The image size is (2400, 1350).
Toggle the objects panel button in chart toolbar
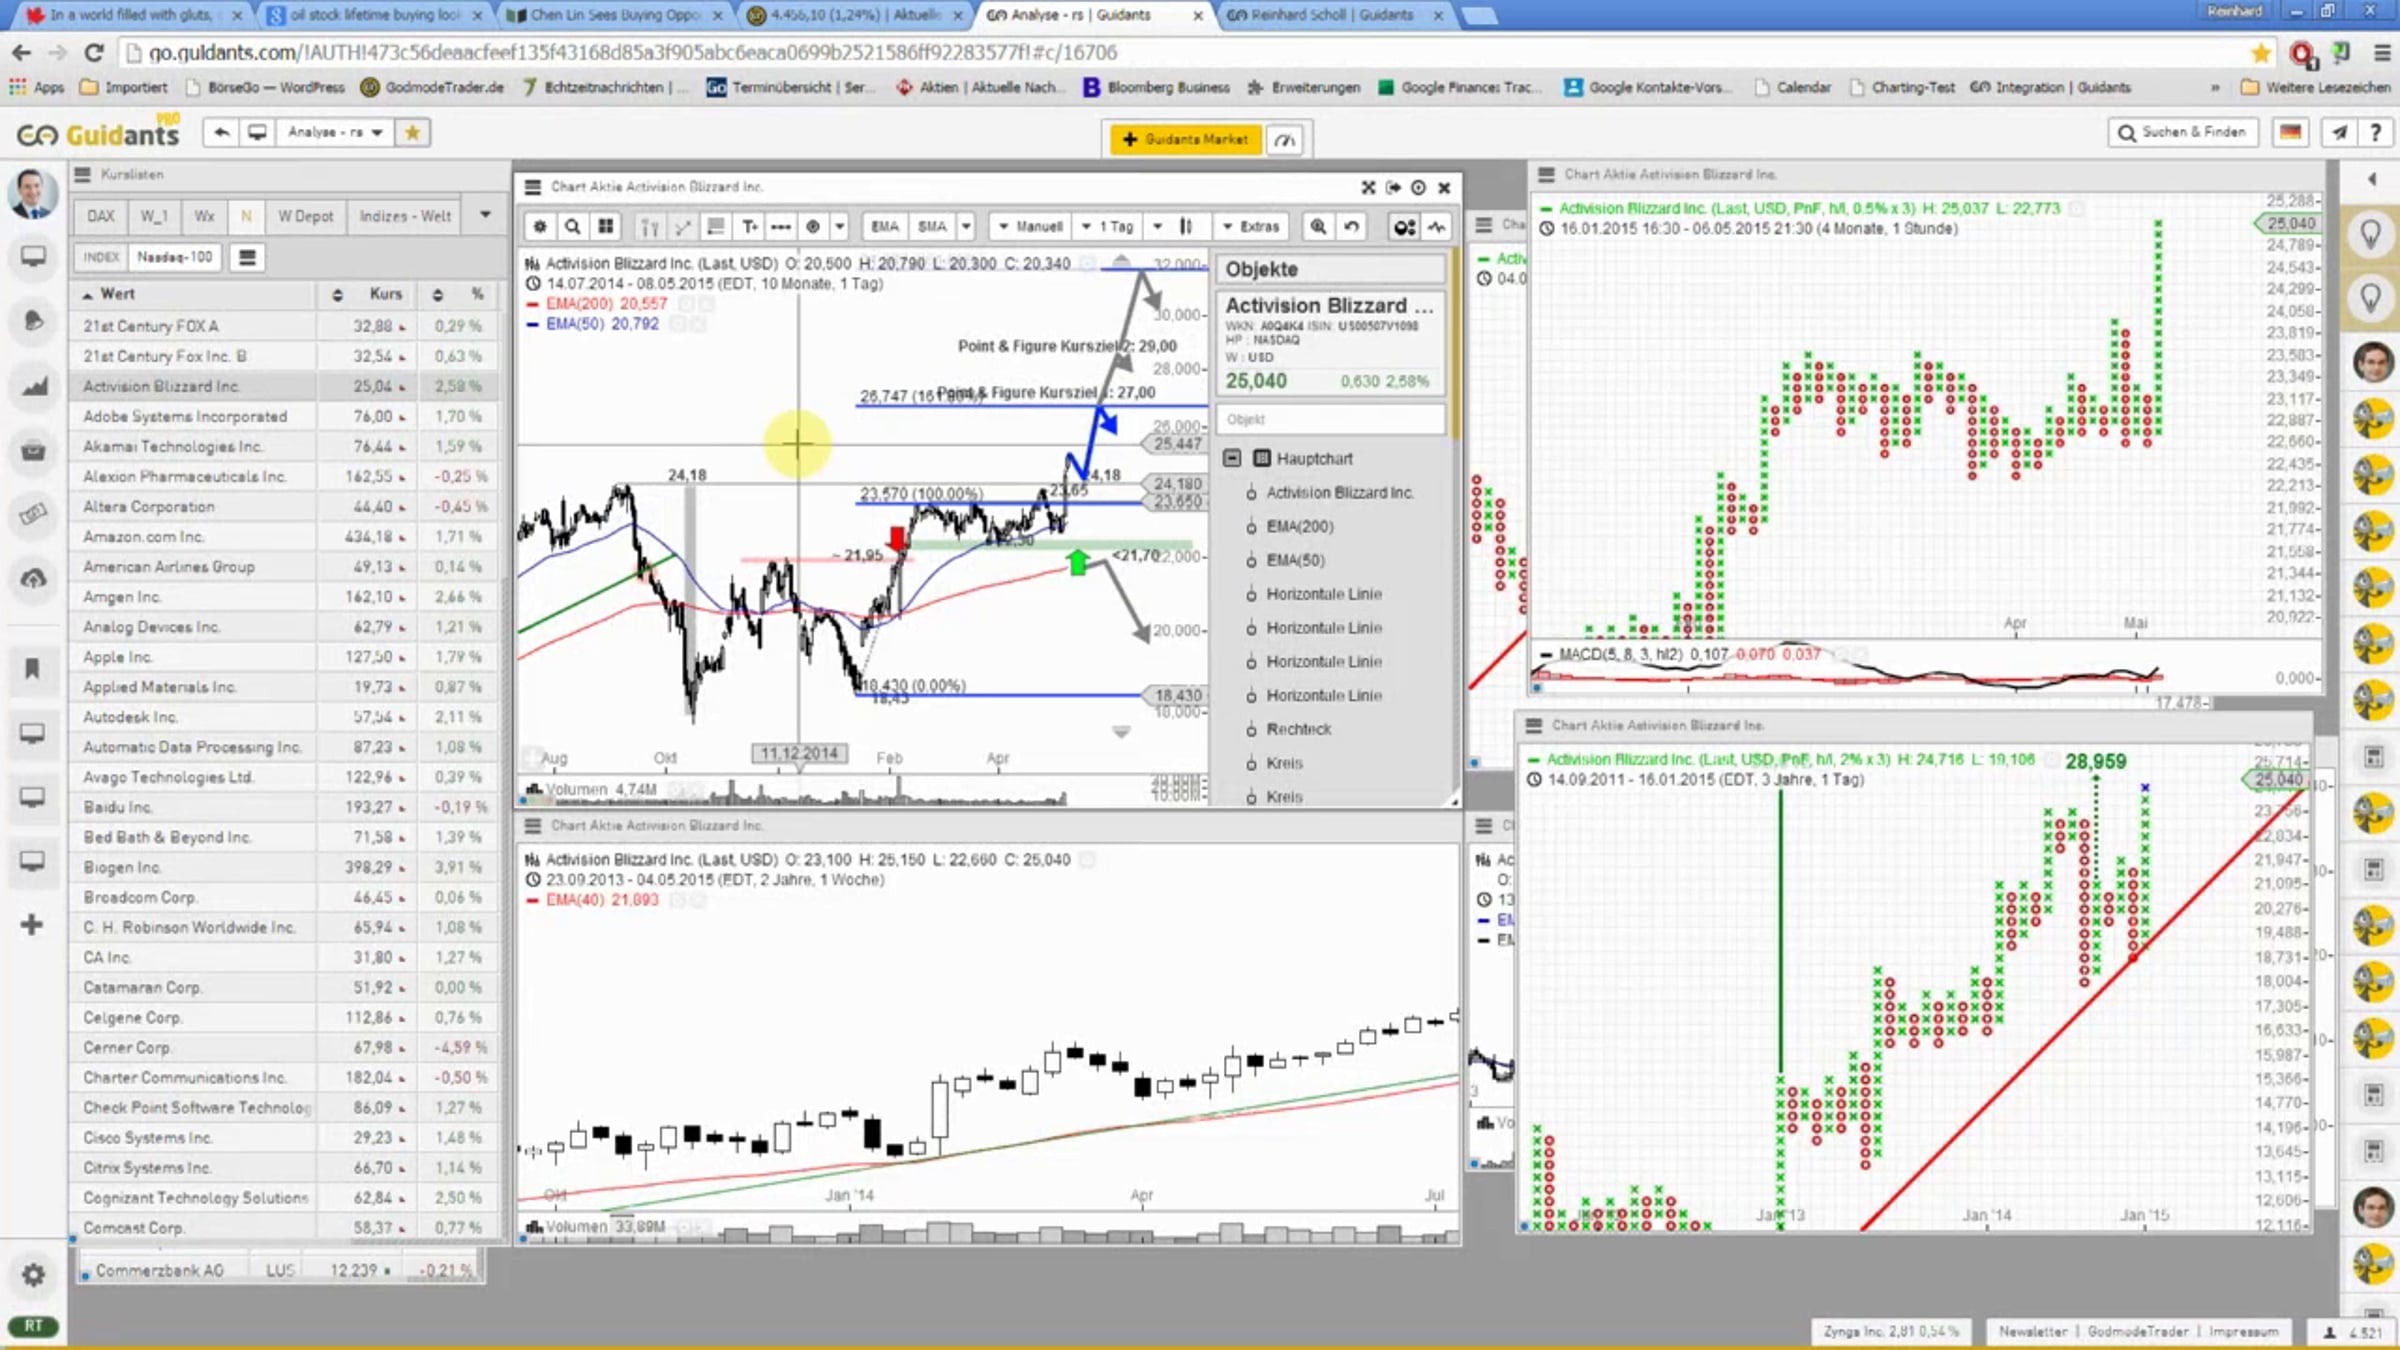[1404, 227]
